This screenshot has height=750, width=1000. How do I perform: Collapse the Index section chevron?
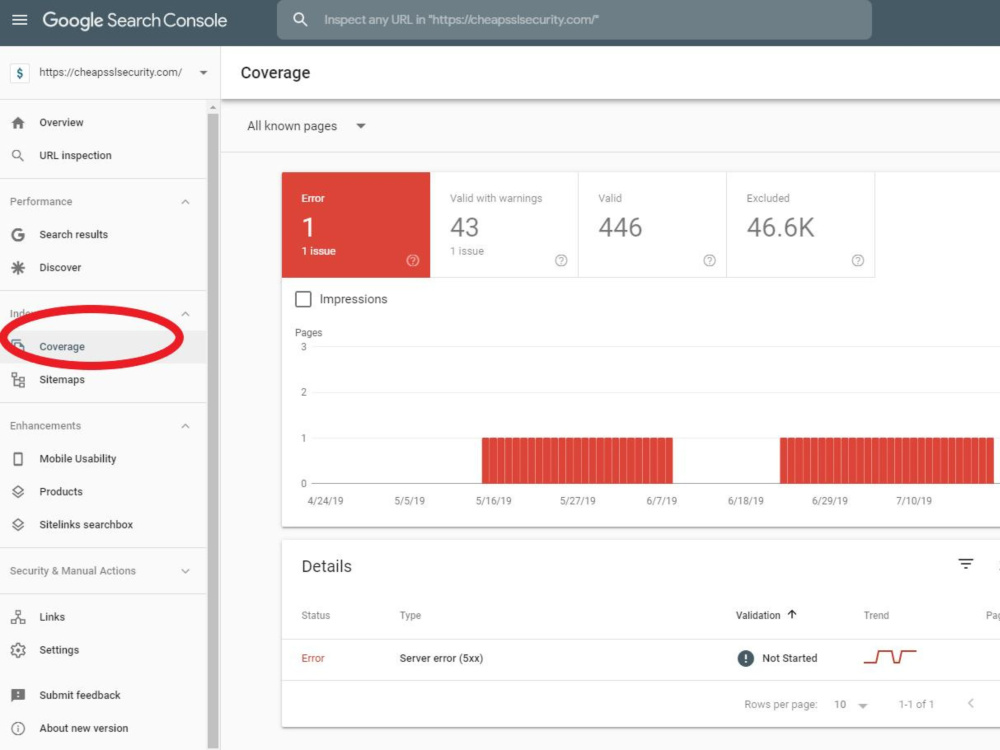point(185,314)
